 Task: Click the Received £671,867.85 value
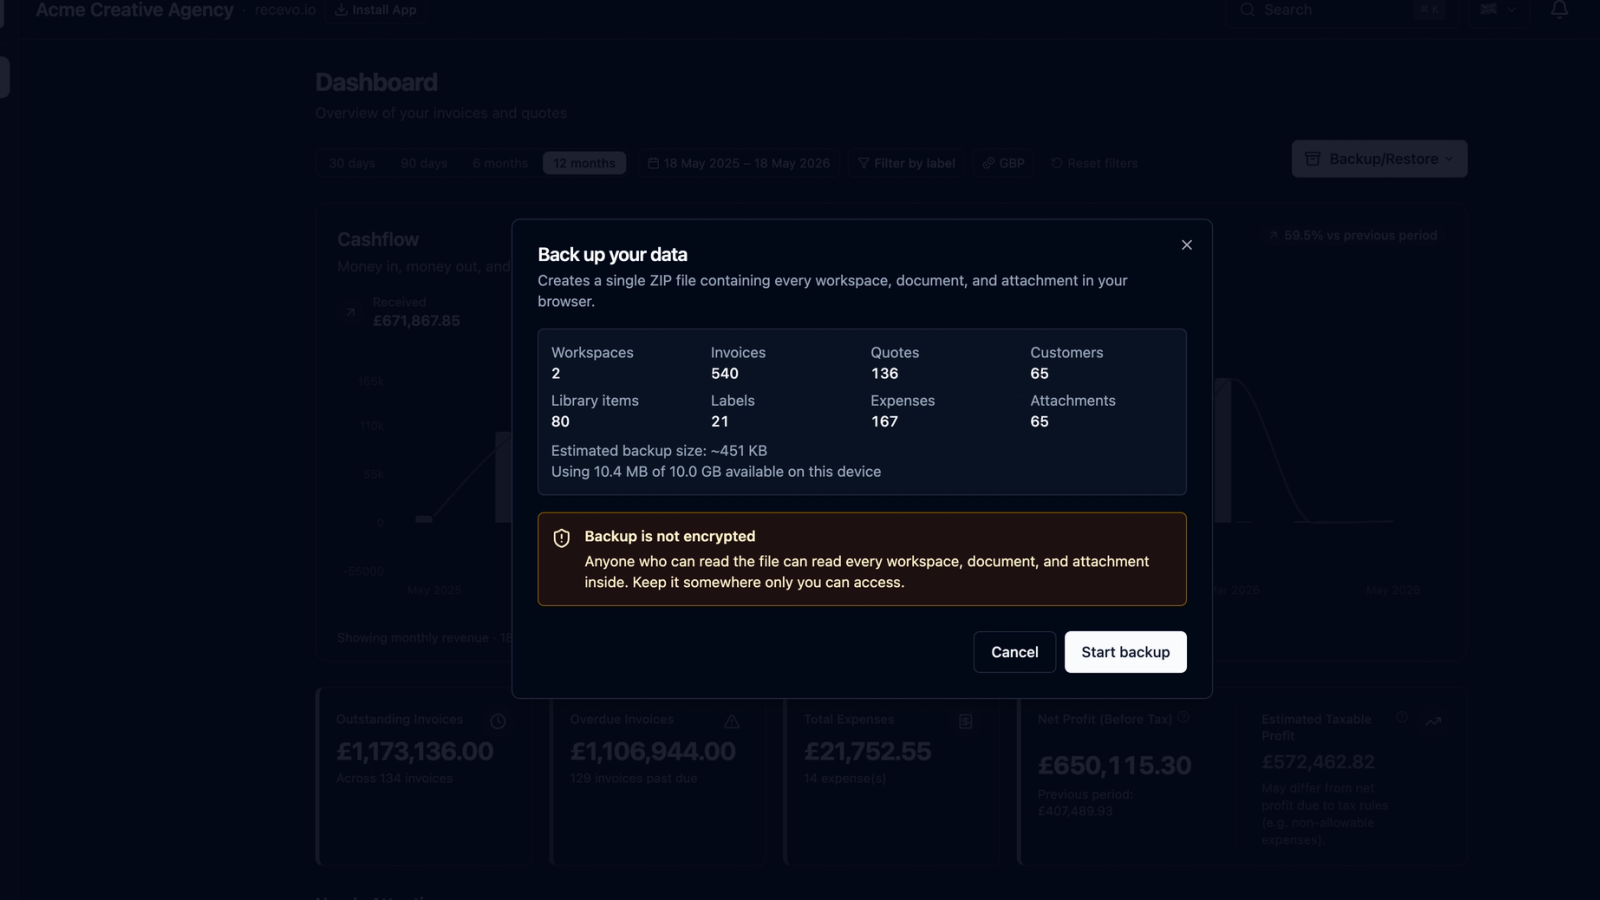pos(416,321)
